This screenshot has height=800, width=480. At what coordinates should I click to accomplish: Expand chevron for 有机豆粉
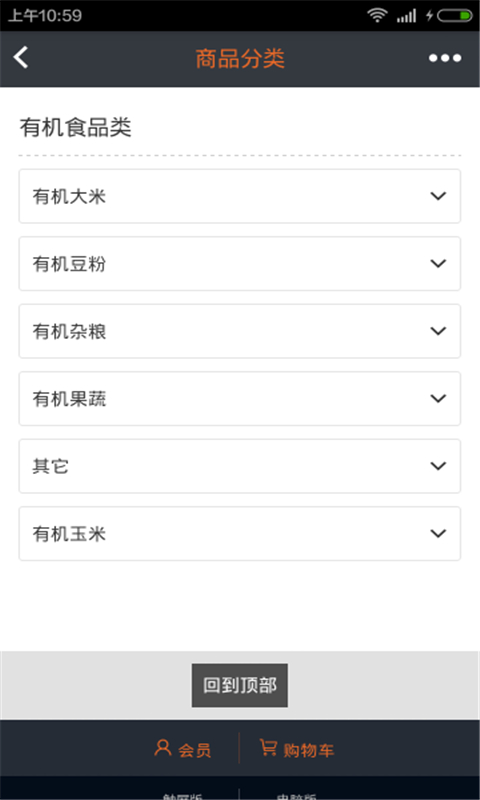click(x=438, y=263)
